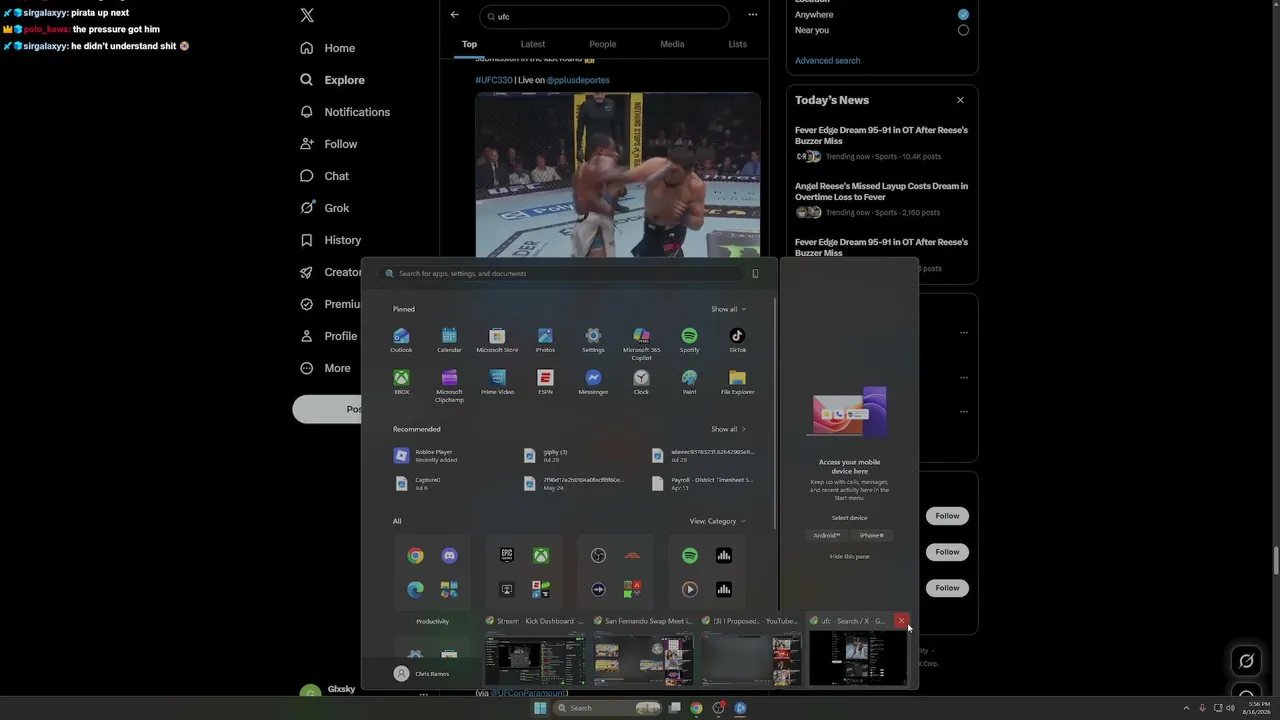This screenshot has height=720, width=1280.
Task: Open Roblox Player from Recommended
Action: (426, 455)
